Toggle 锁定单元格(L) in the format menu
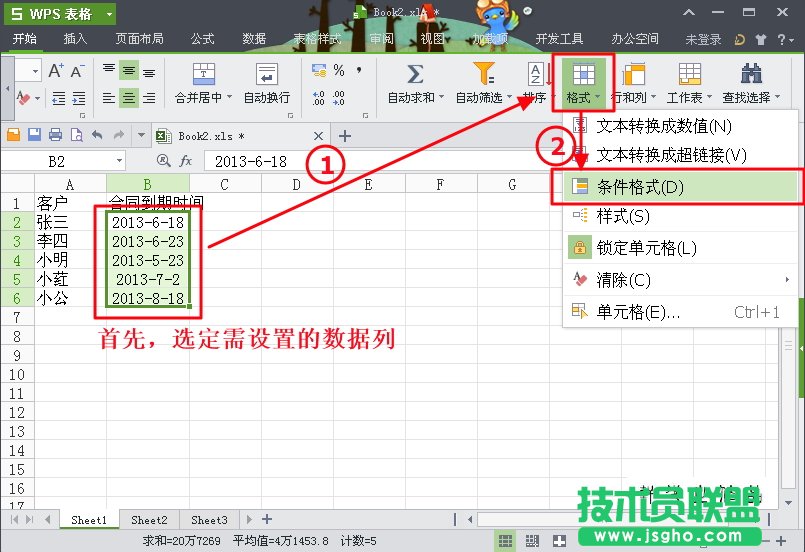805x552 pixels. click(680, 248)
